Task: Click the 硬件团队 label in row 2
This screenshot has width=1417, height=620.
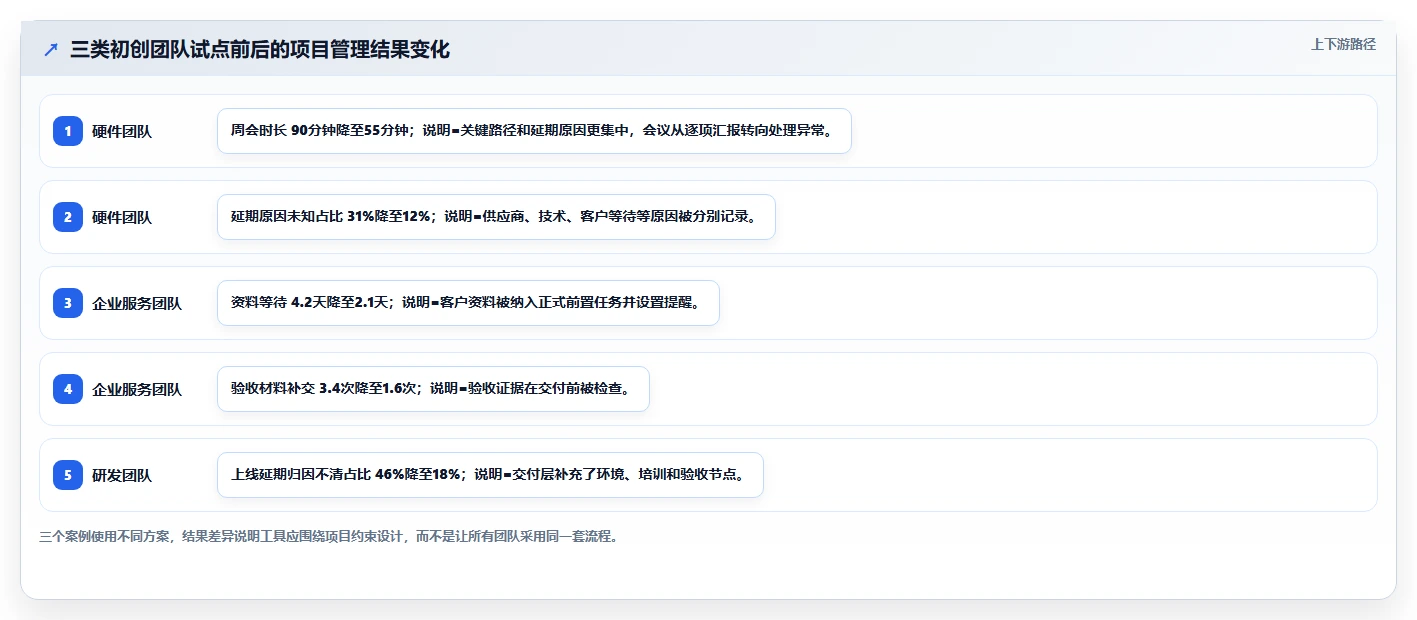Action: [122, 217]
